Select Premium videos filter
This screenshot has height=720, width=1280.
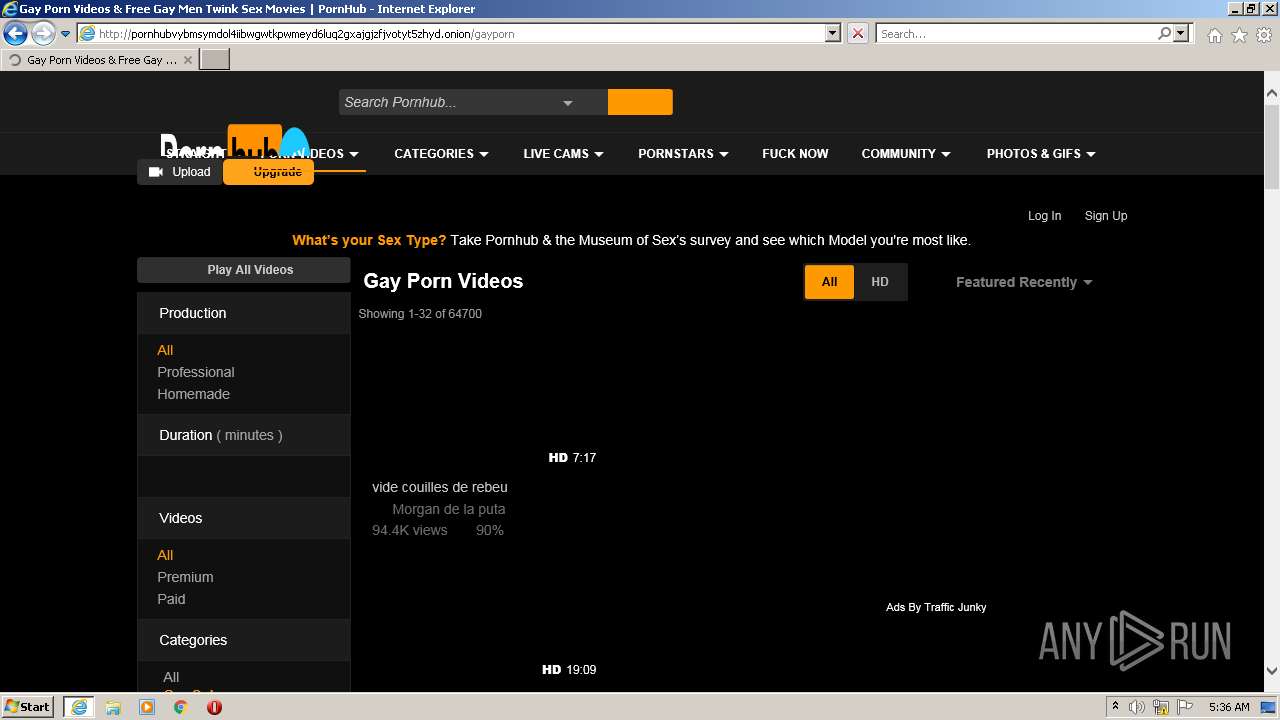(x=185, y=577)
